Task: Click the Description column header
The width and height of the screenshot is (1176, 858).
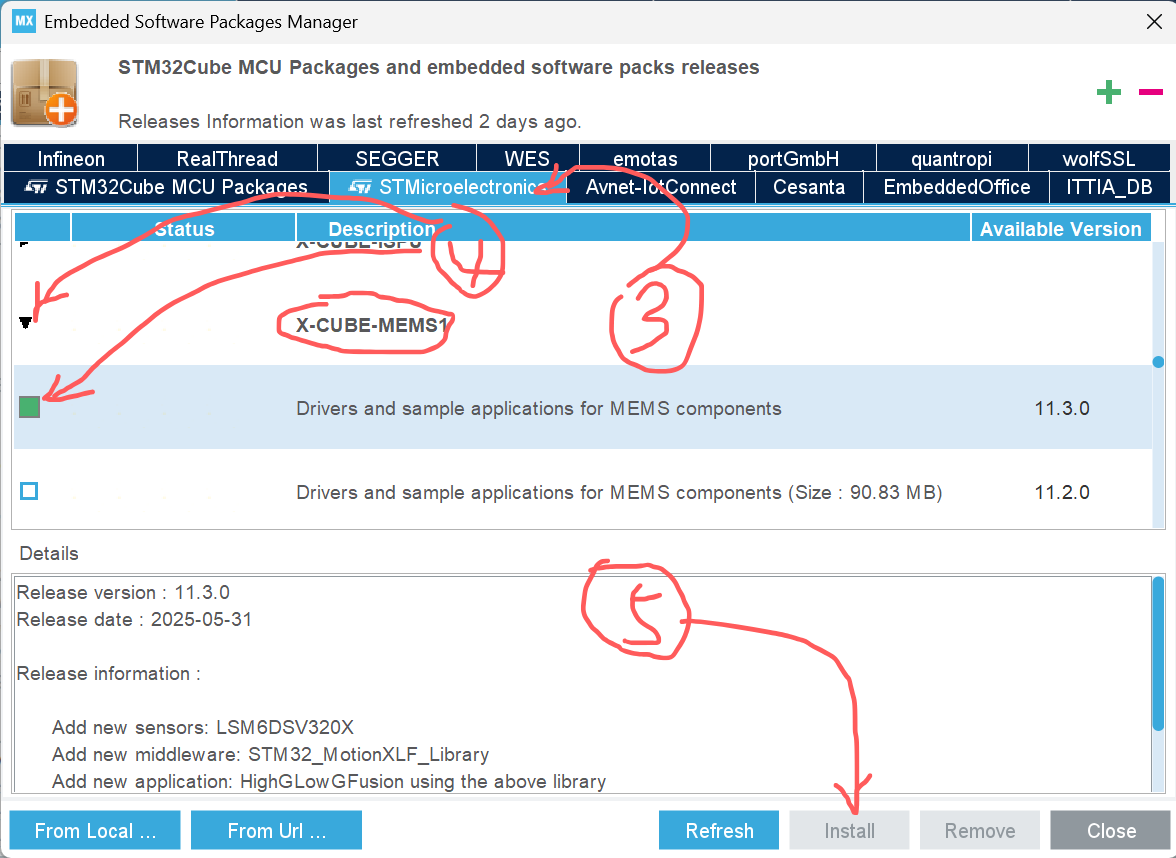Action: [633, 228]
